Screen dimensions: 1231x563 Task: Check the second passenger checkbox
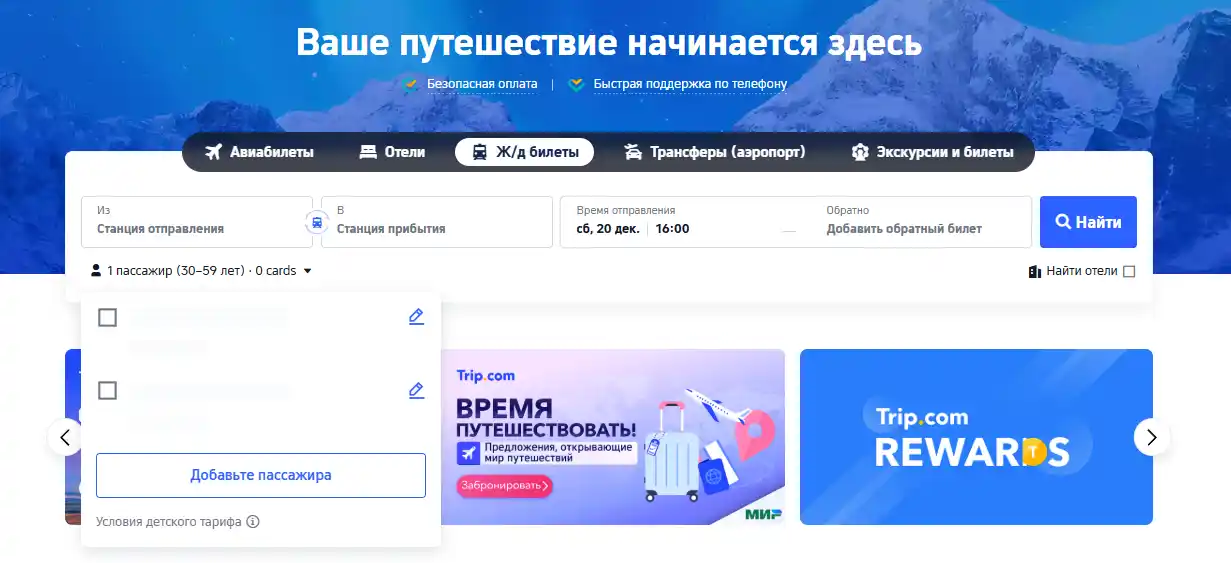(108, 390)
